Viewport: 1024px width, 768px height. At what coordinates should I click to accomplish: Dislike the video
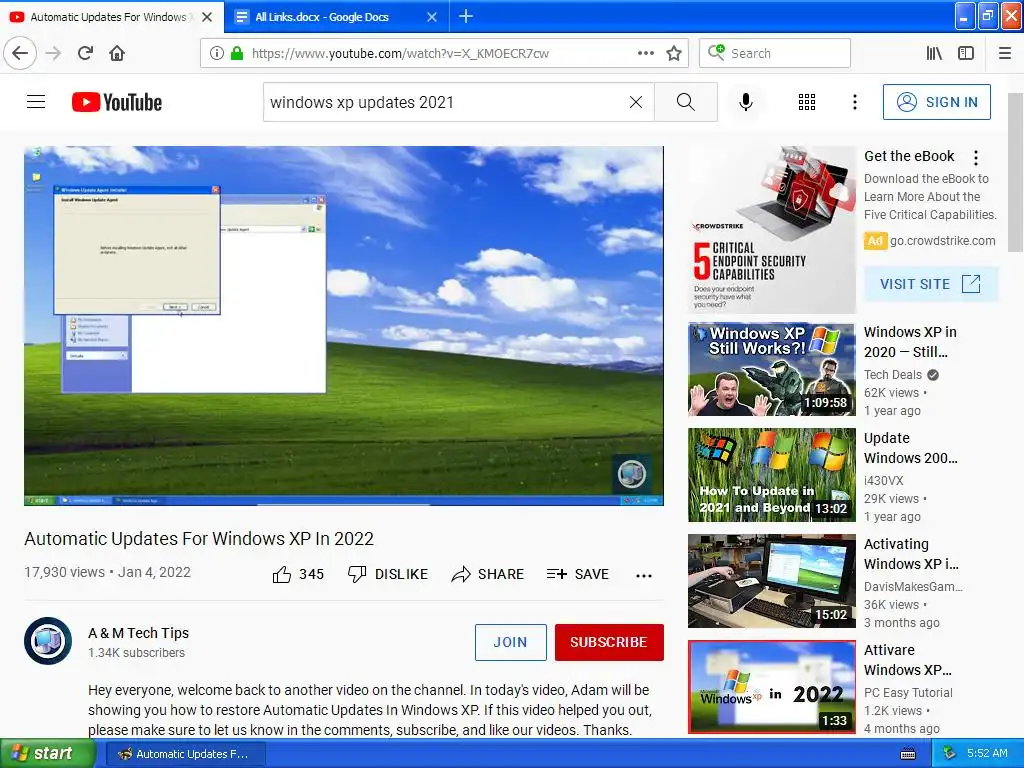[388, 574]
